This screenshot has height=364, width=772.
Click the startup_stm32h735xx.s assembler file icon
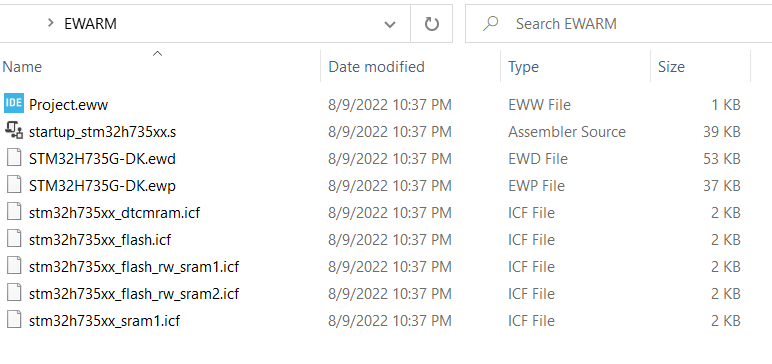point(14,131)
